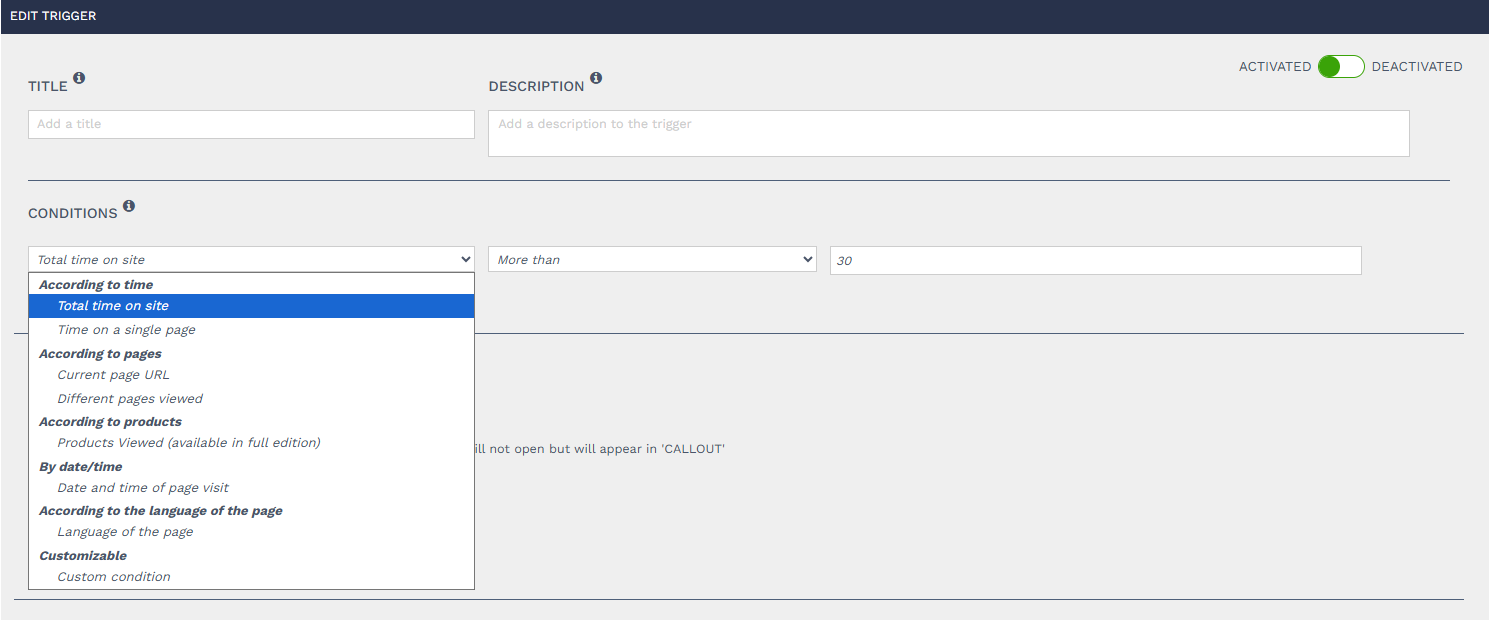Open the 'Total time on site' condition dropdown
1489x620 pixels.
point(251,260)
